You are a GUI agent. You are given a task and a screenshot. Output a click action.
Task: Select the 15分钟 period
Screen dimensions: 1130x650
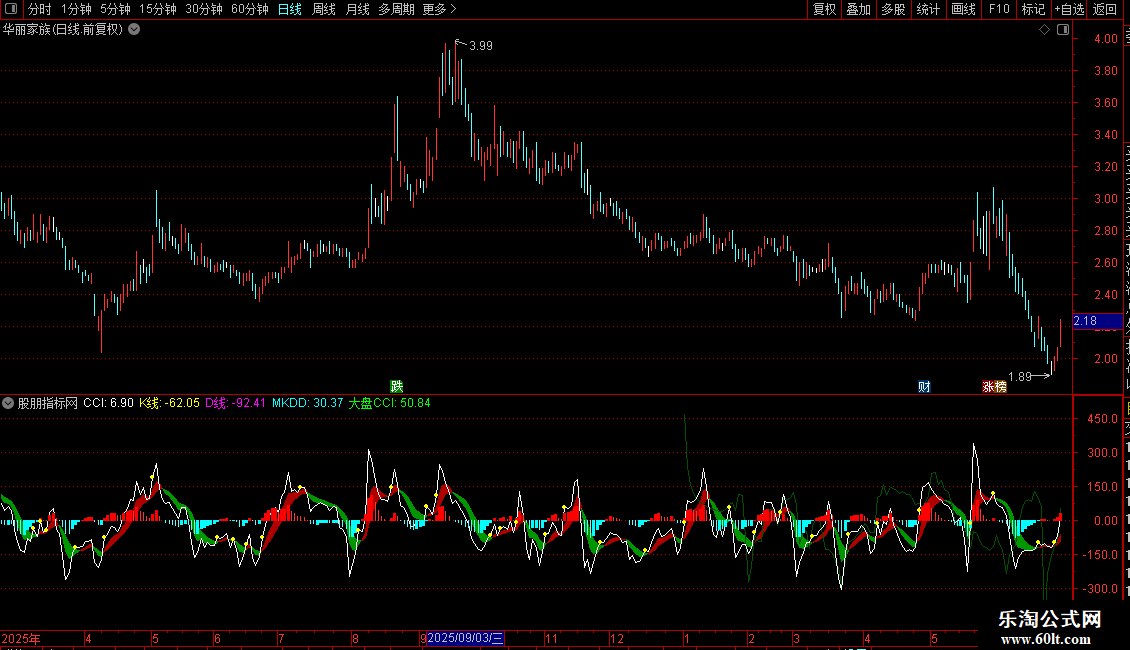click(158, 9)
